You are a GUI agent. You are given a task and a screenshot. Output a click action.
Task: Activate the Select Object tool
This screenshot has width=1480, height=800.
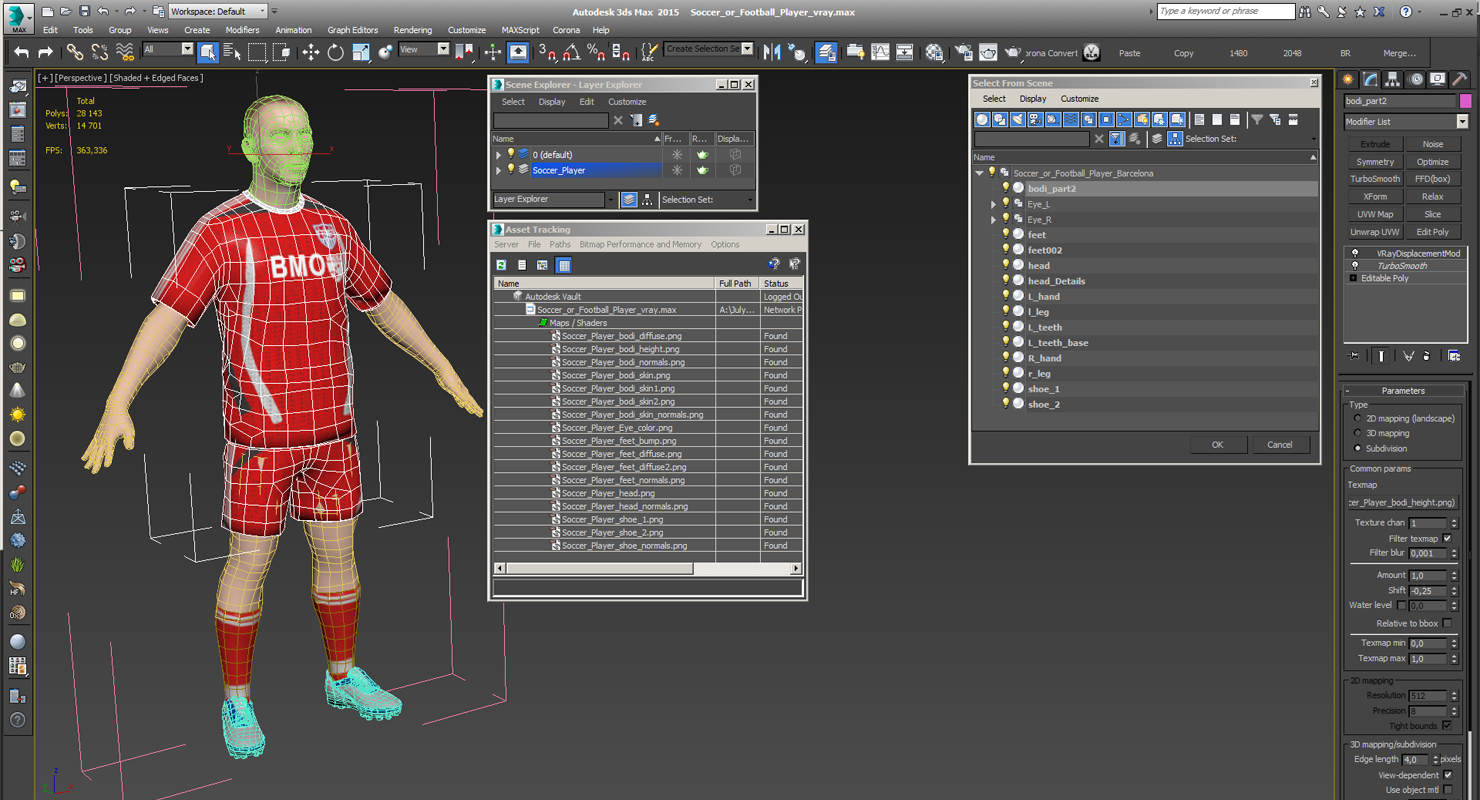click(x=208, y=52)
